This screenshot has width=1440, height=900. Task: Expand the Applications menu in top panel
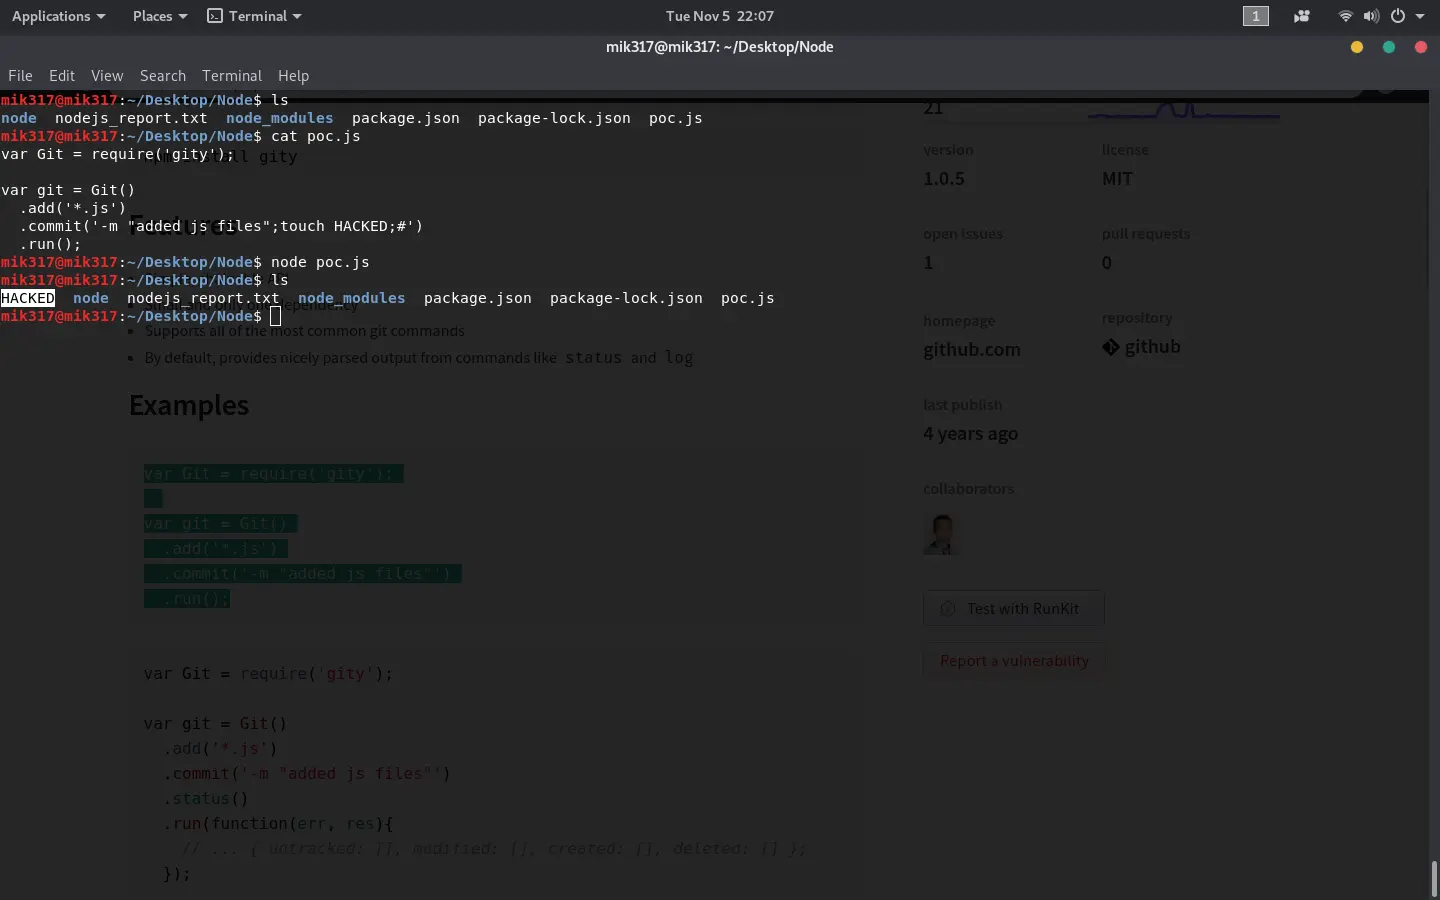click(x=58, y=16)
